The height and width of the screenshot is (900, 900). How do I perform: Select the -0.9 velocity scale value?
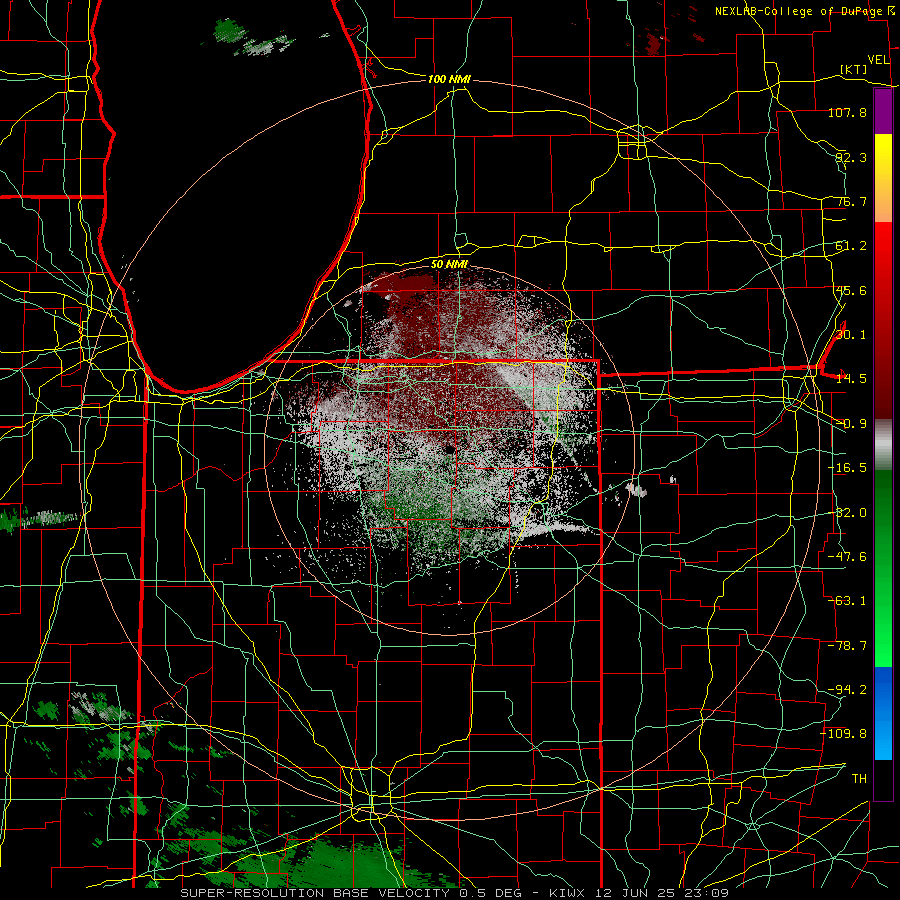coord(851,424)
